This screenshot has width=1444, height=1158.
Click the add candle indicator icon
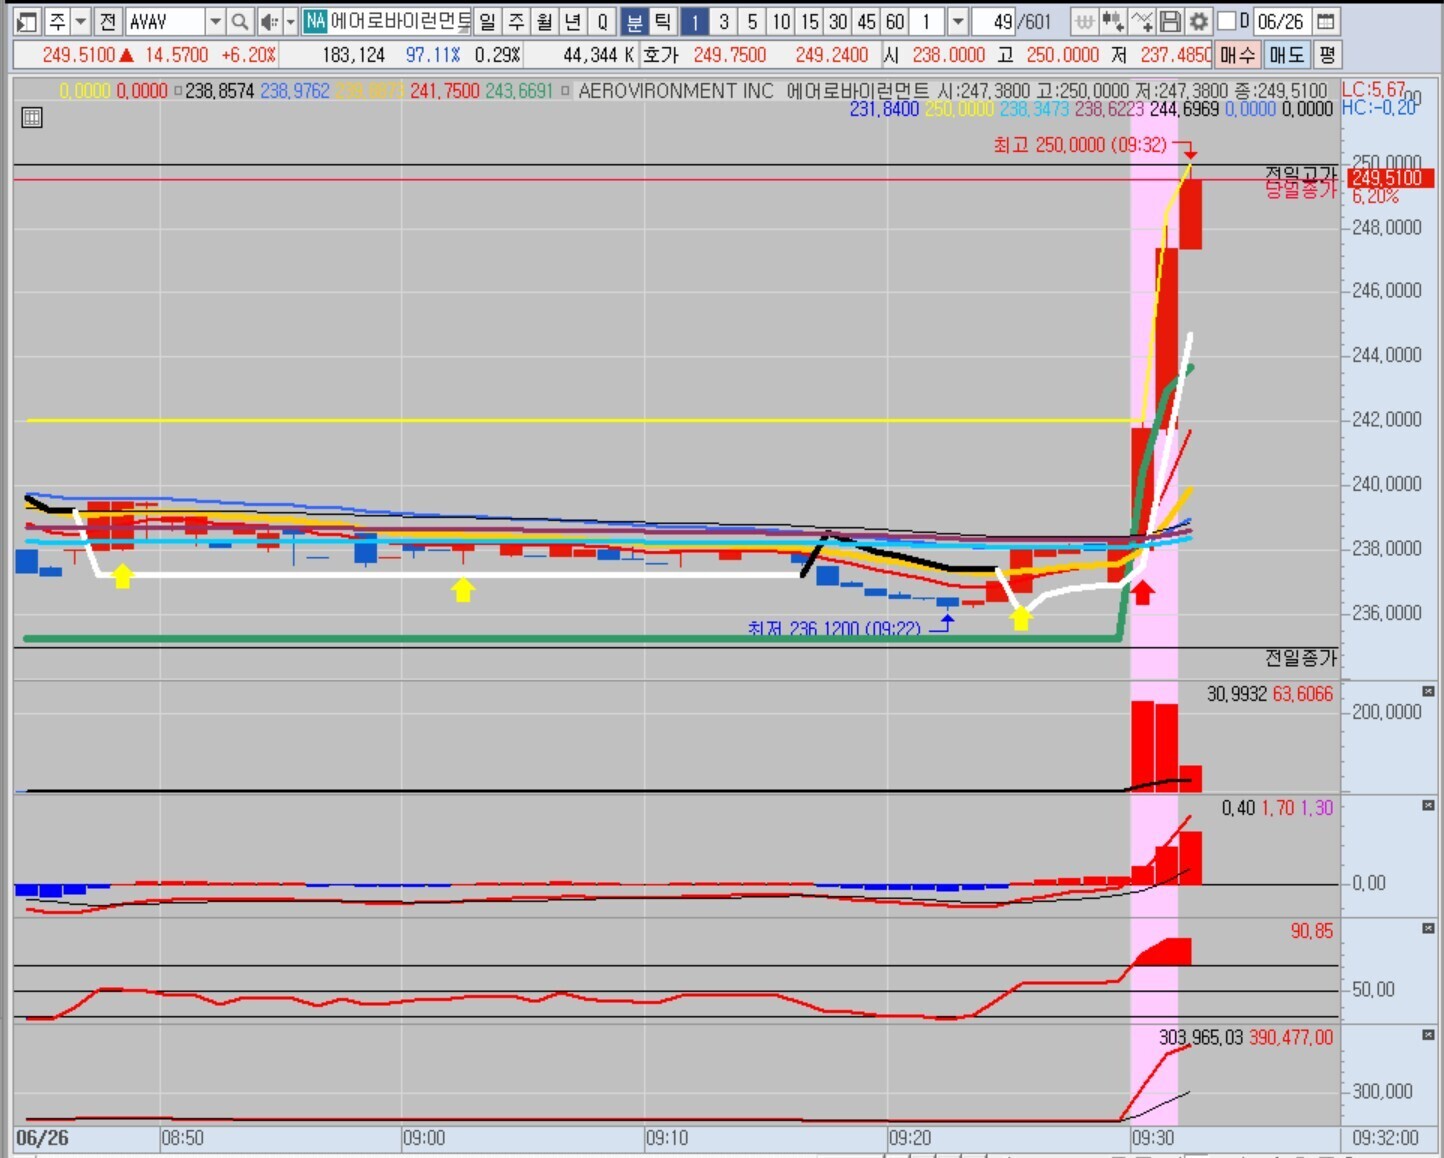point(1112,21)
